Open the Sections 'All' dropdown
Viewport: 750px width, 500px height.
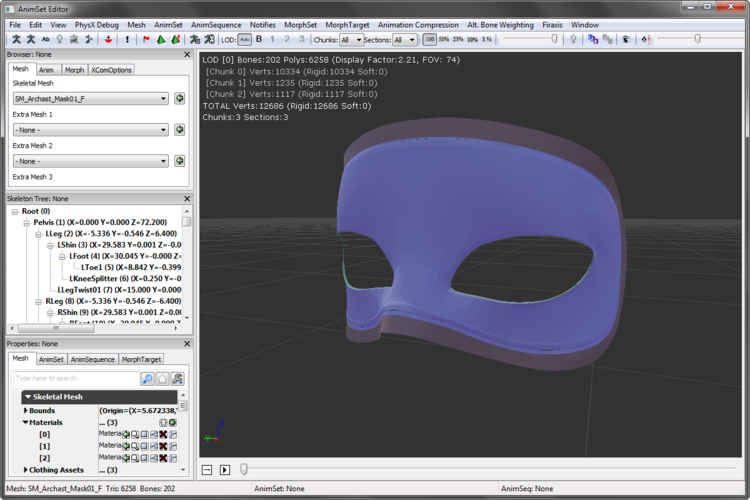[x=405, y=40]
